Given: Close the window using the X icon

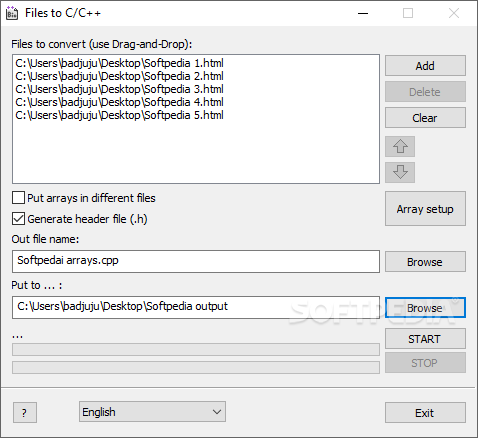Looking at the screenshot, I should (x=454, y=13).
